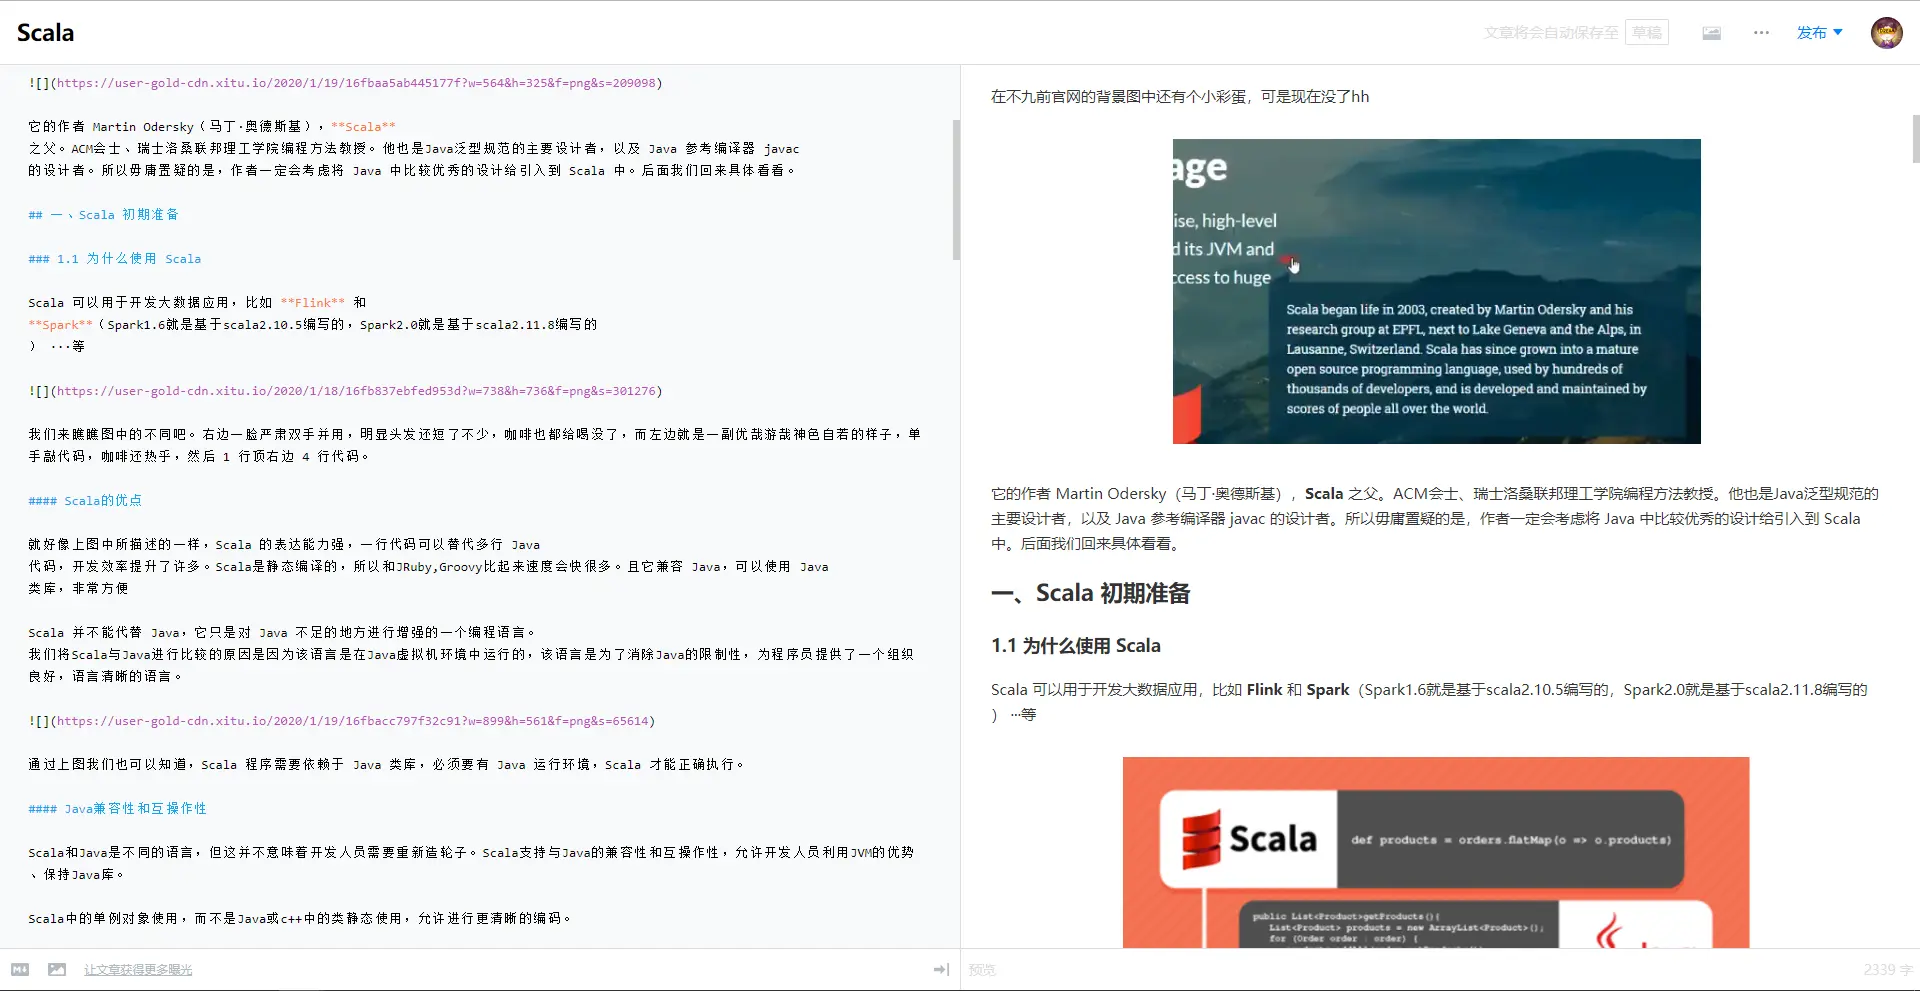Click the '### 1.1 为什么使用 Scala' markdown line

(115, 259)
